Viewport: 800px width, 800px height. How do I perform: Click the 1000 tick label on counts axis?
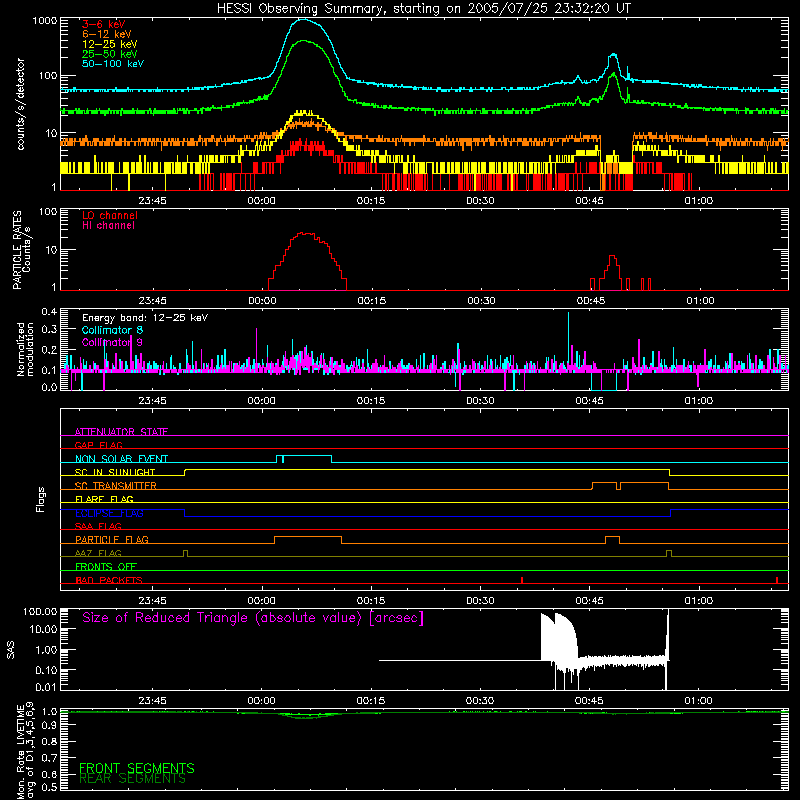44,21
